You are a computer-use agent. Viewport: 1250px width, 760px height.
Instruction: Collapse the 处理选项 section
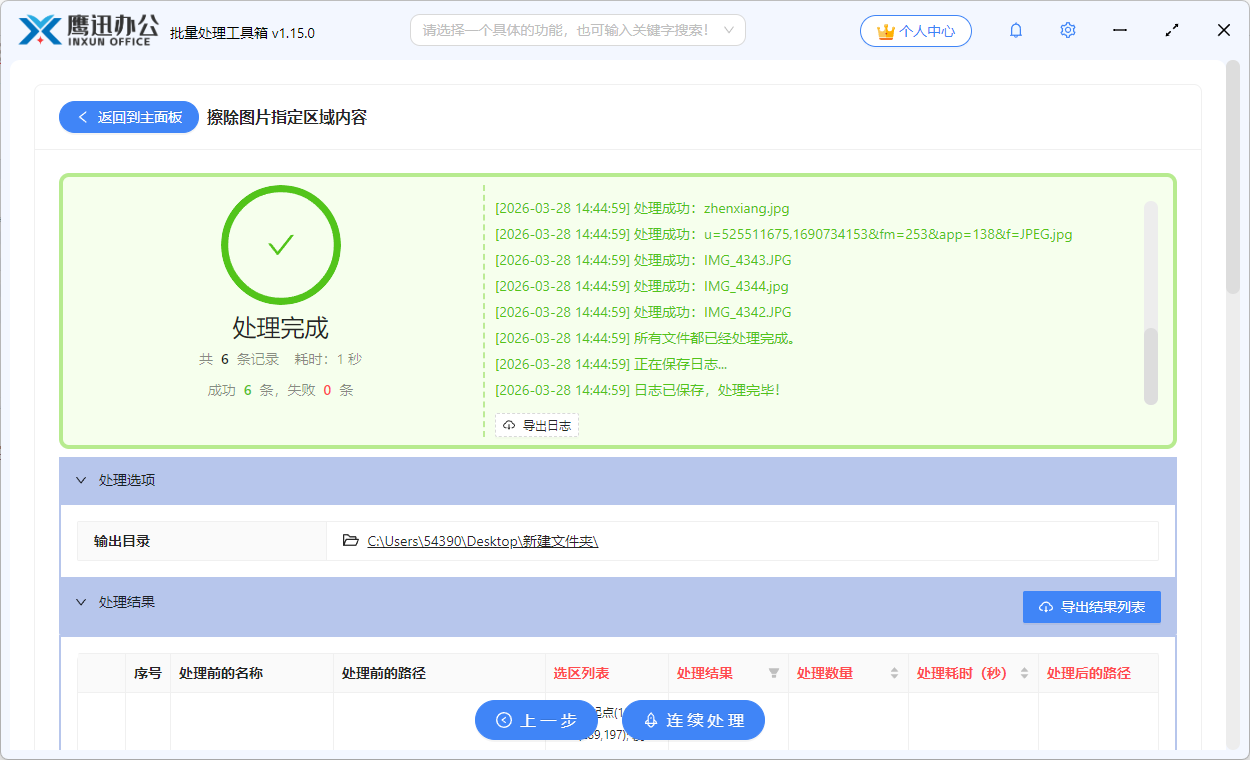click(x=82, y=480)
